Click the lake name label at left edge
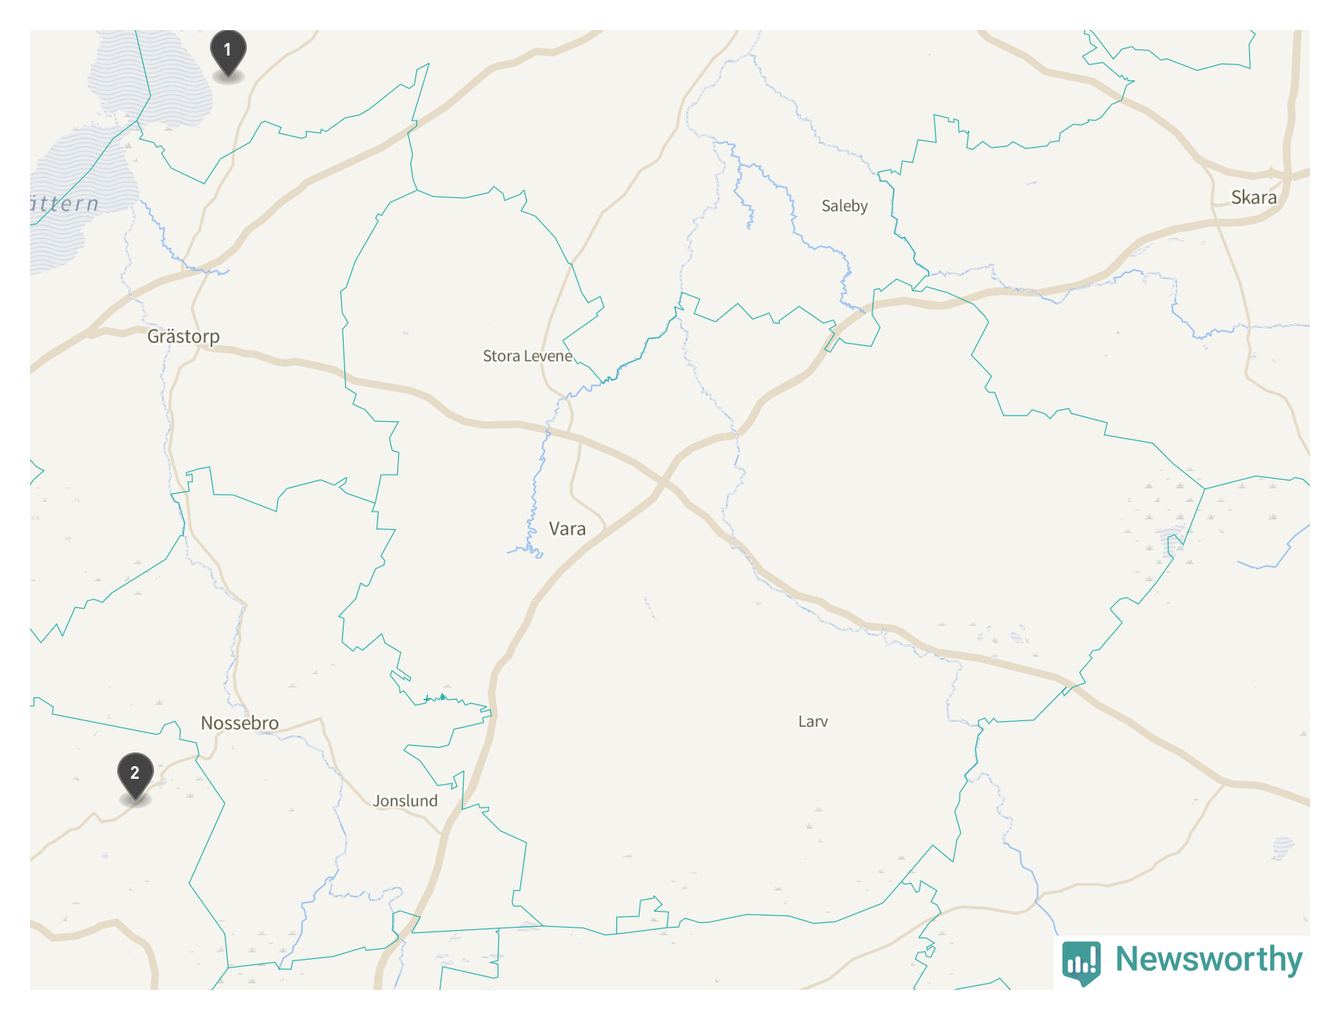This screenshot has width=1340, height=1020. point(64,204)
